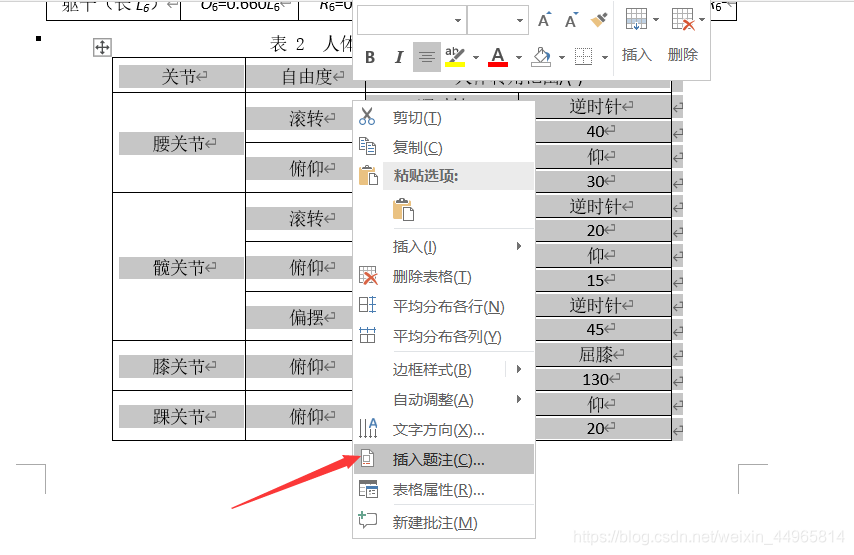The height and width of the screenshot is (555, 854).
Task: Open 自动调整(A) submenu
Action: 444,400
